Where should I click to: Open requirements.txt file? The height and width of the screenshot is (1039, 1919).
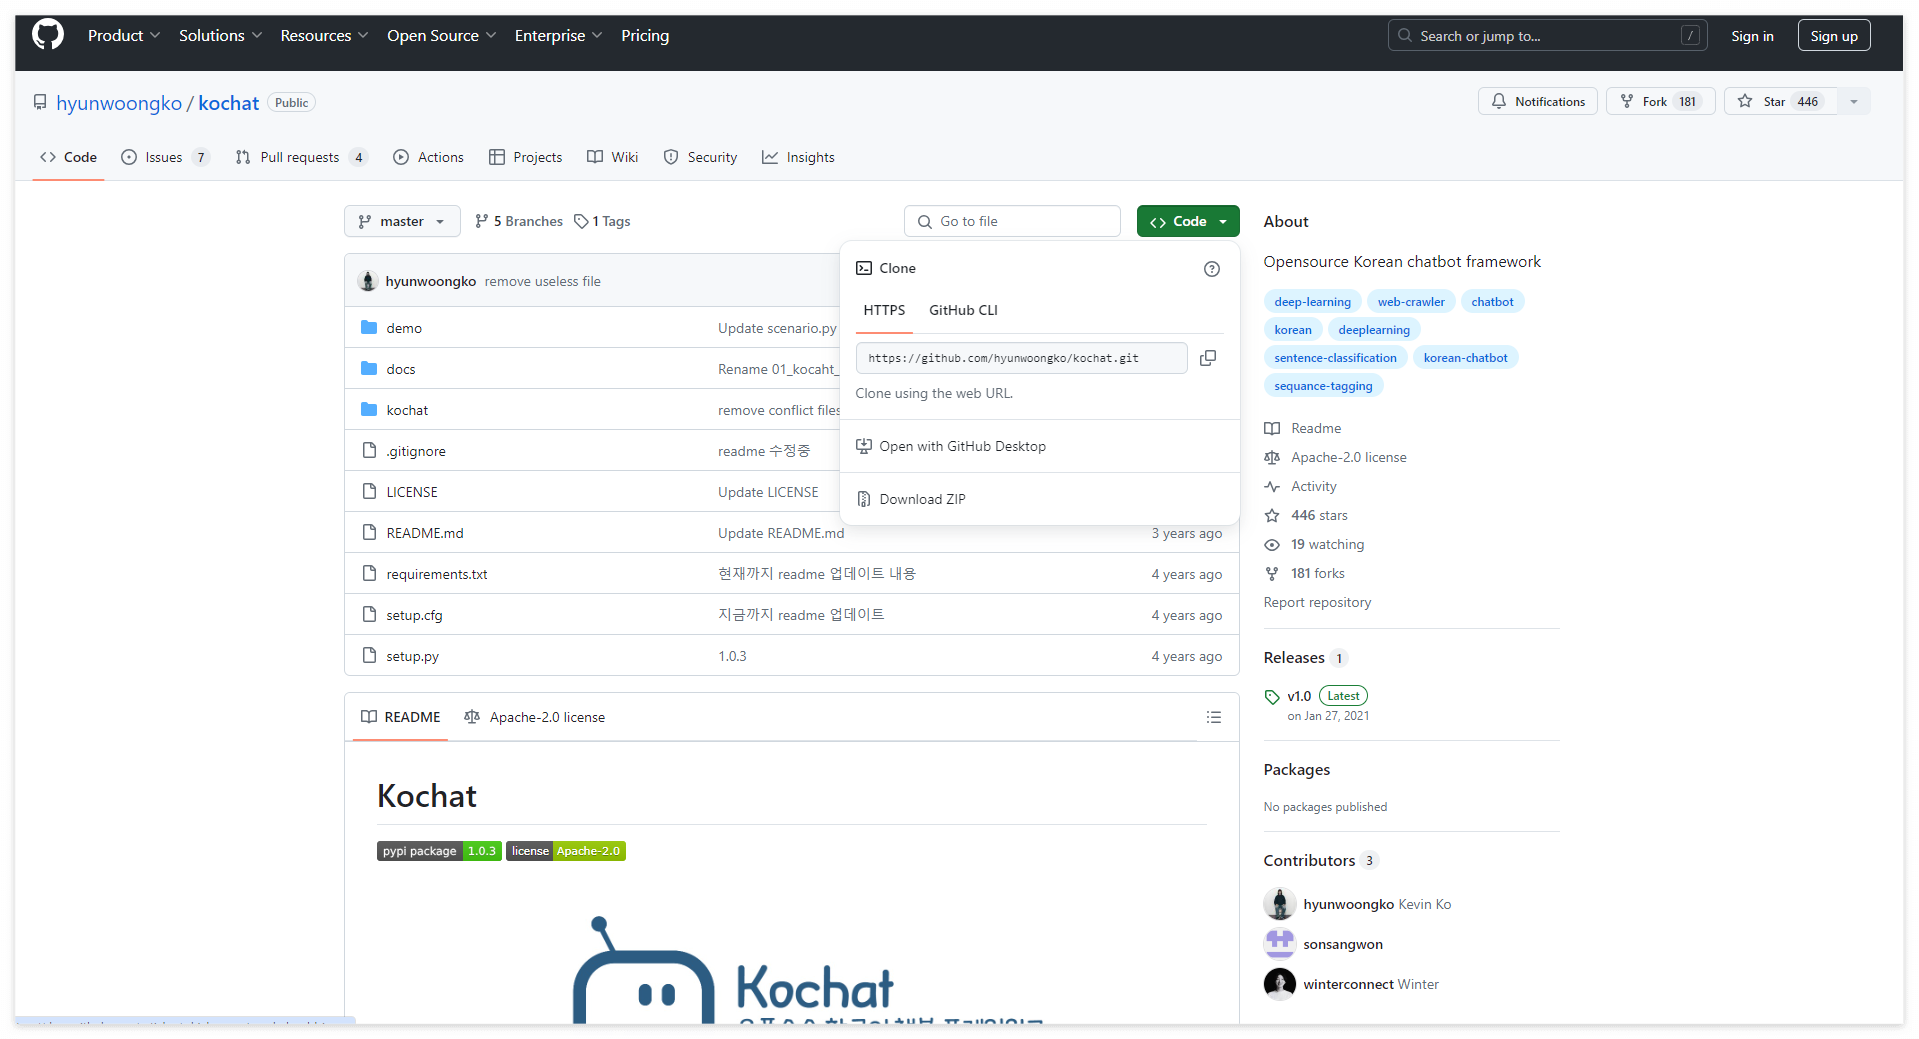[437, 574]
